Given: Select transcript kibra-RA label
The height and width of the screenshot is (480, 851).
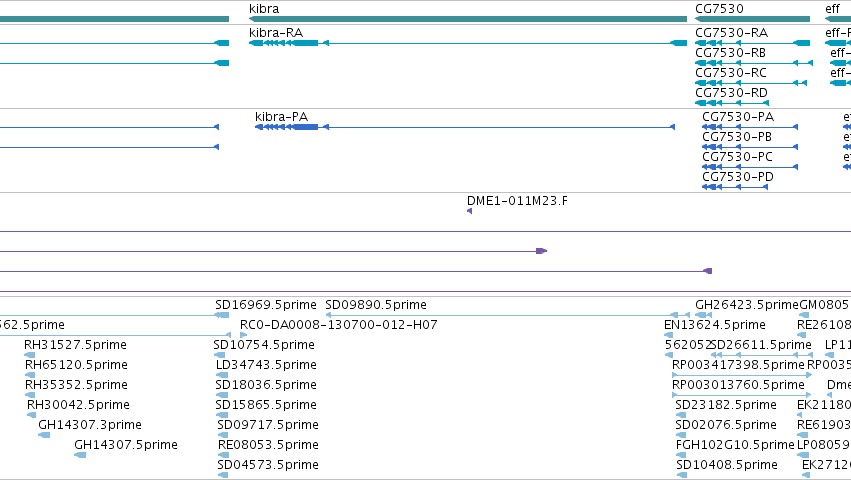Looking at the screenshot, I should (x=276, y=33).
